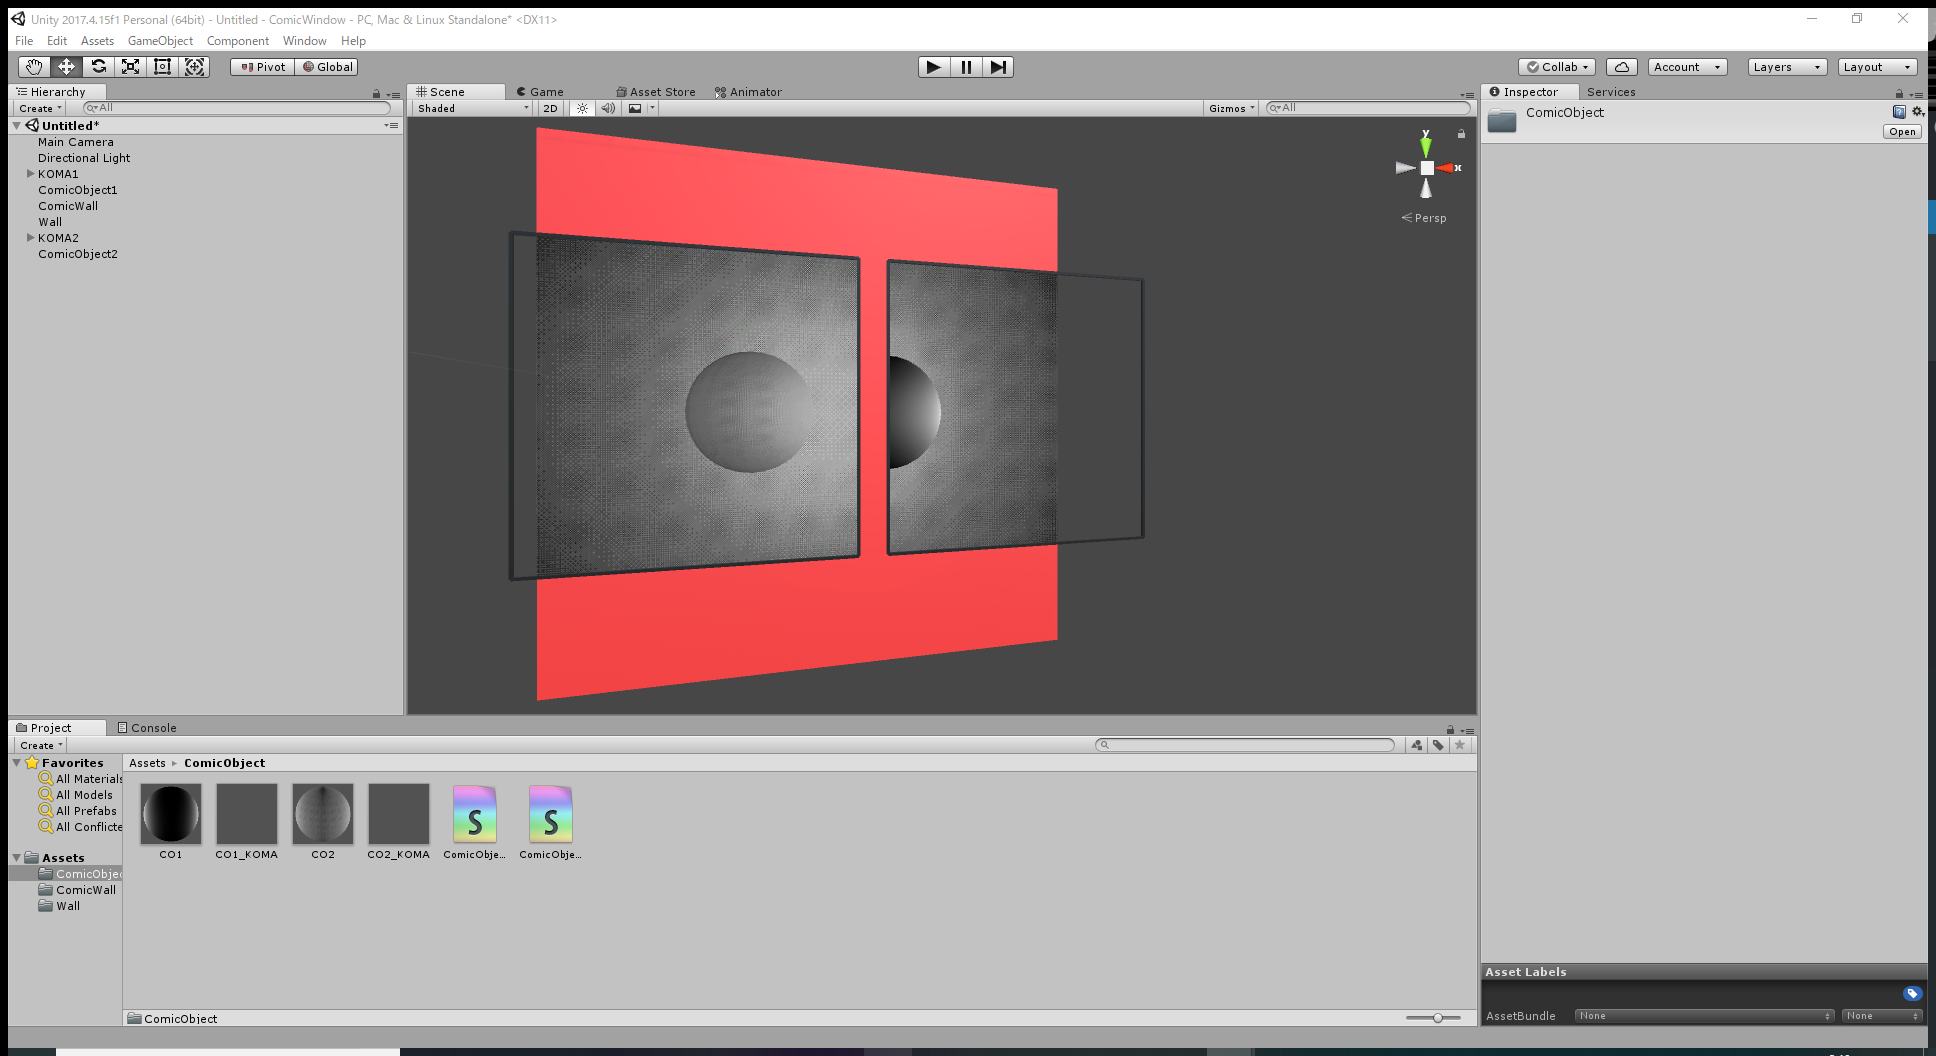
Task: Select the Rect Transform tool
Action: [x=162, y=67]
